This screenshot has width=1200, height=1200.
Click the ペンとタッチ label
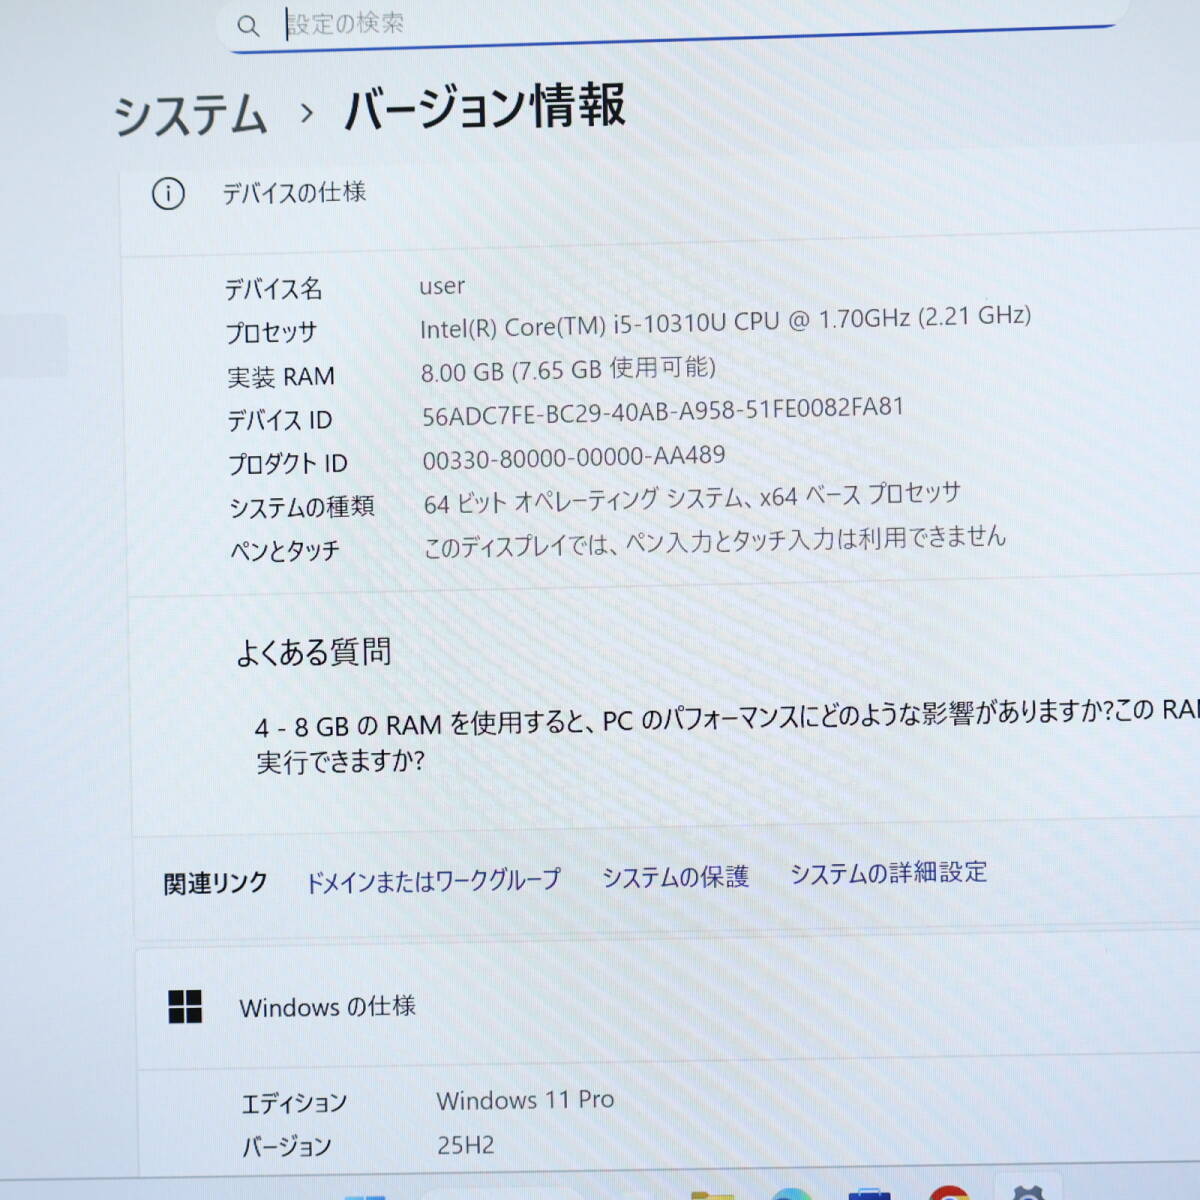coord(285,551)
